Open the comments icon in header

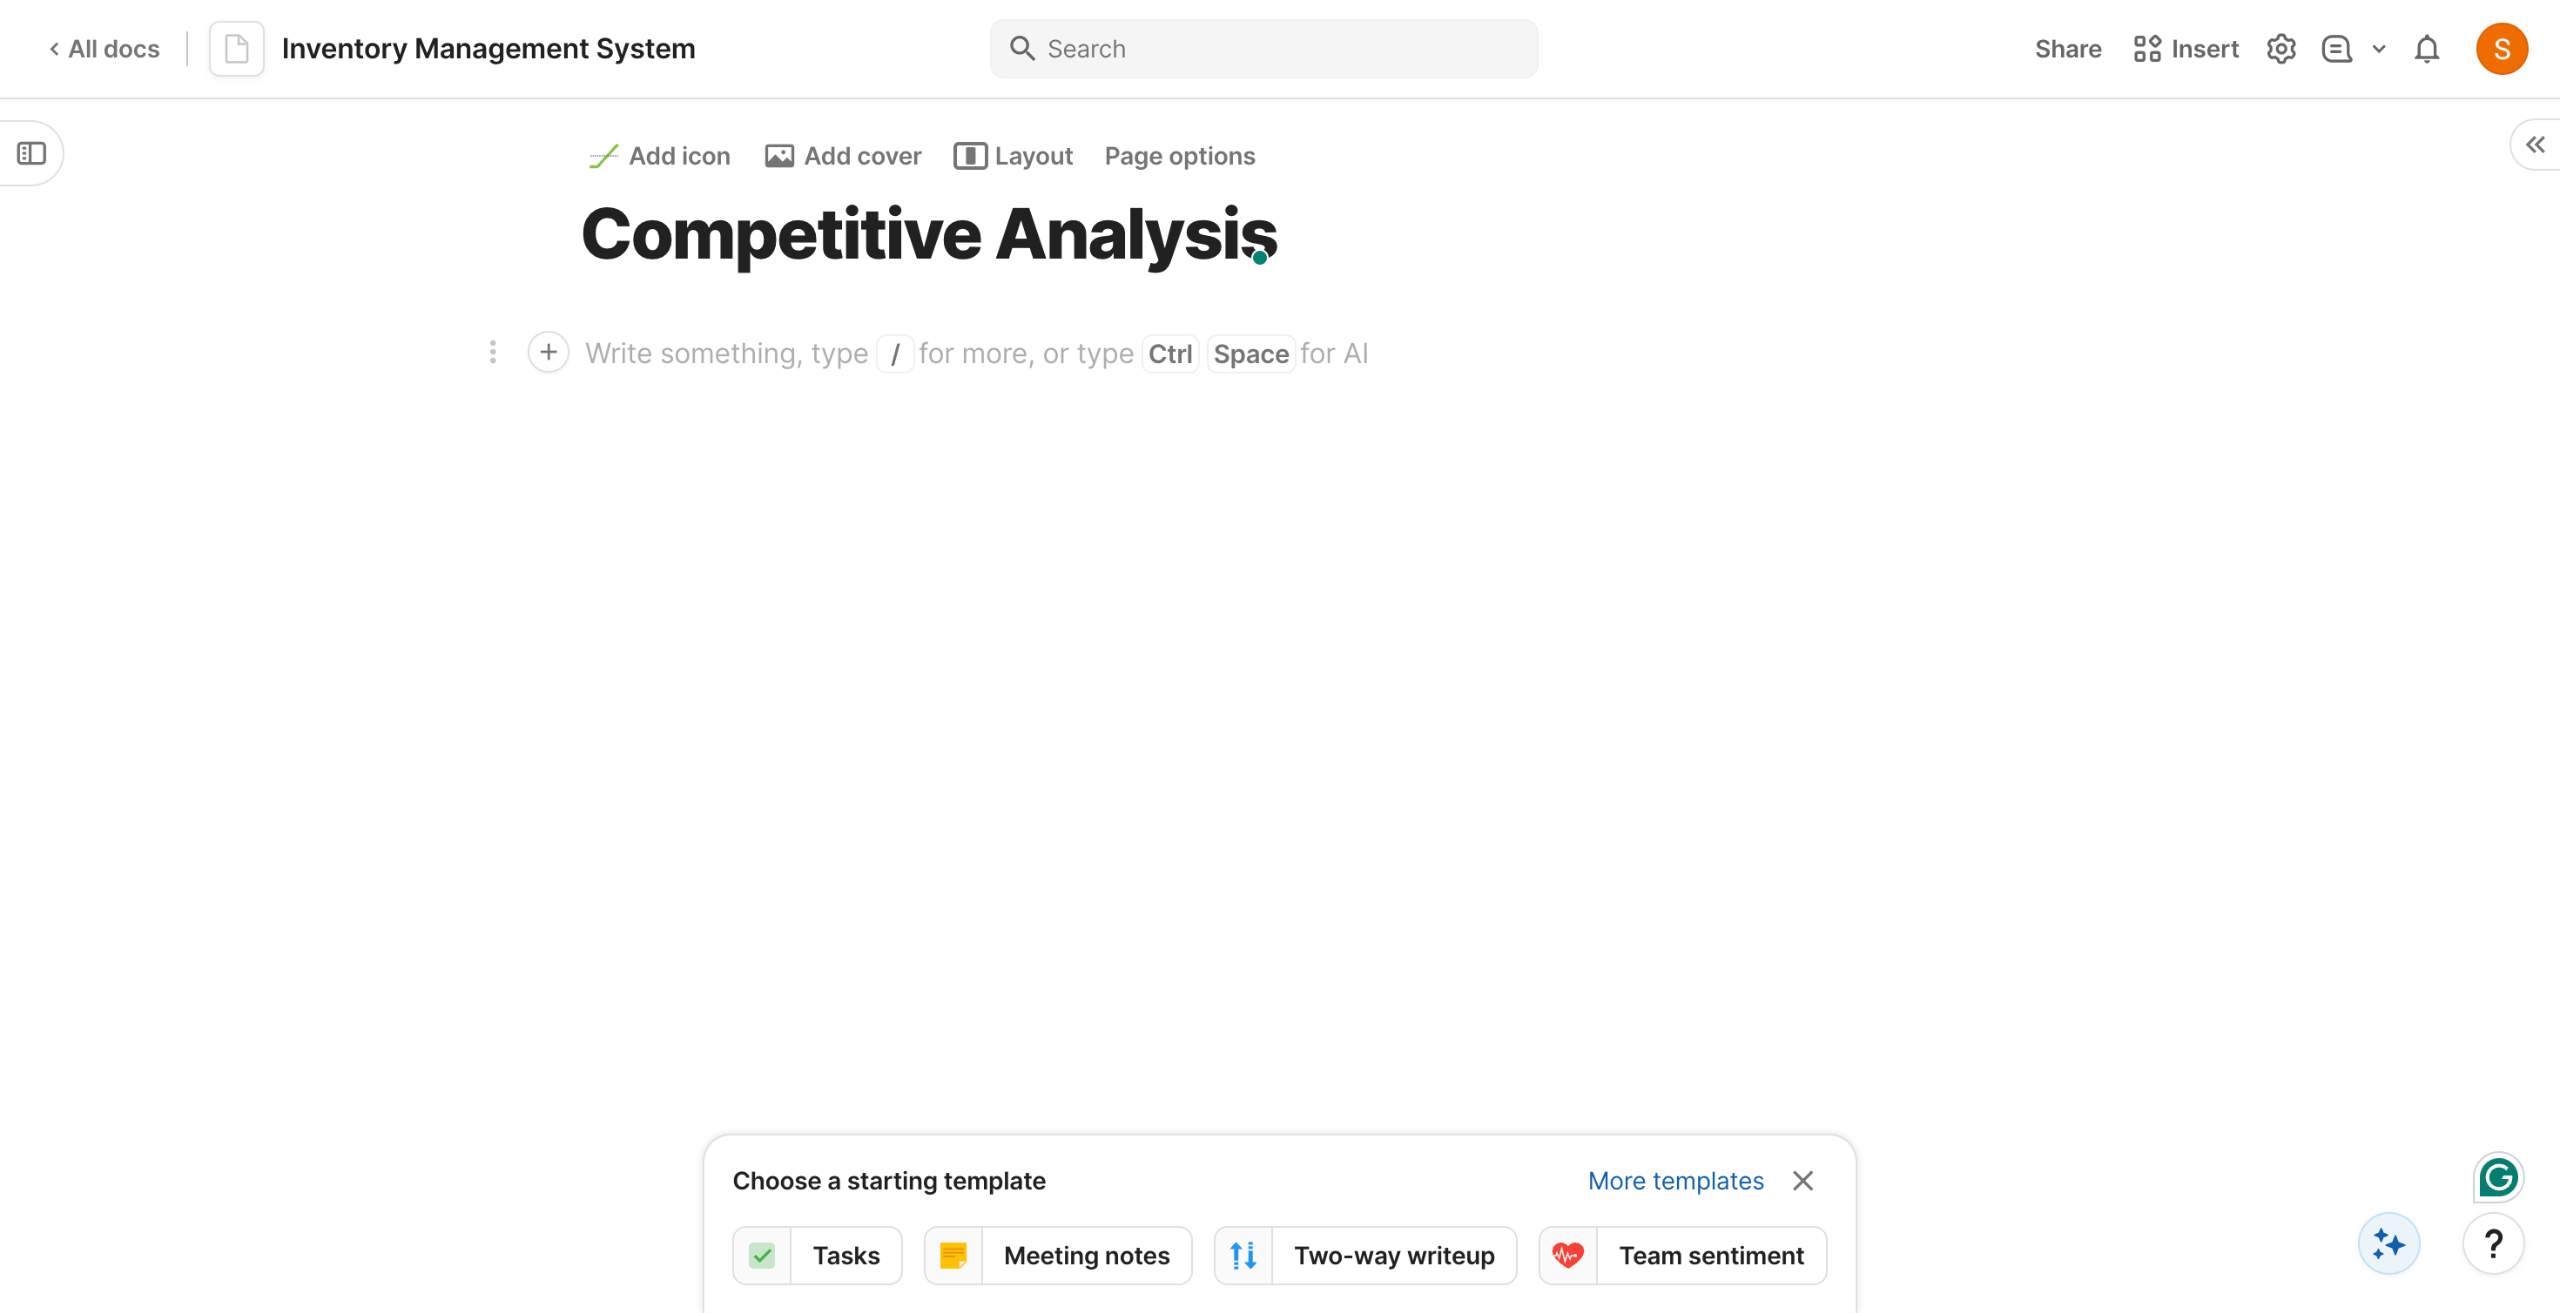pos(2336,49)
